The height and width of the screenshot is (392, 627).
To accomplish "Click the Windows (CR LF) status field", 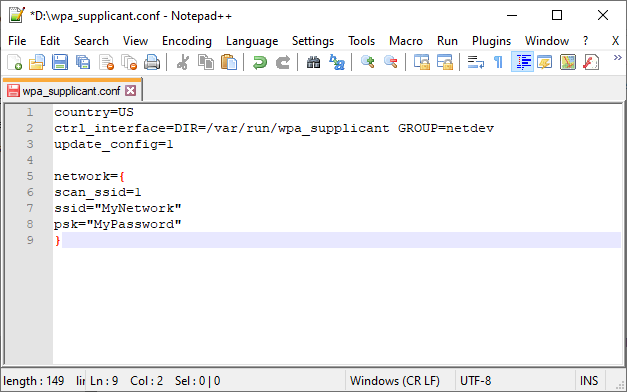I will point(395,380).
